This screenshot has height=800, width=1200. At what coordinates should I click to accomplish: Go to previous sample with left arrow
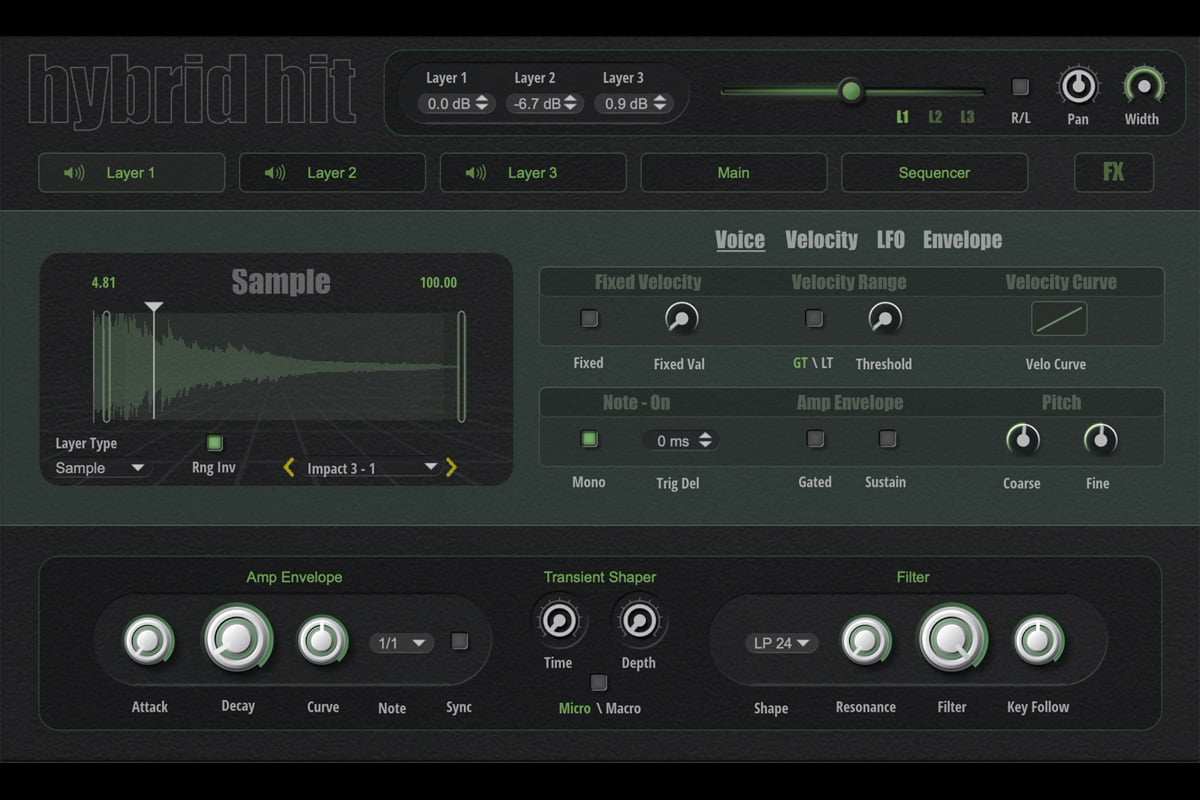289,467
